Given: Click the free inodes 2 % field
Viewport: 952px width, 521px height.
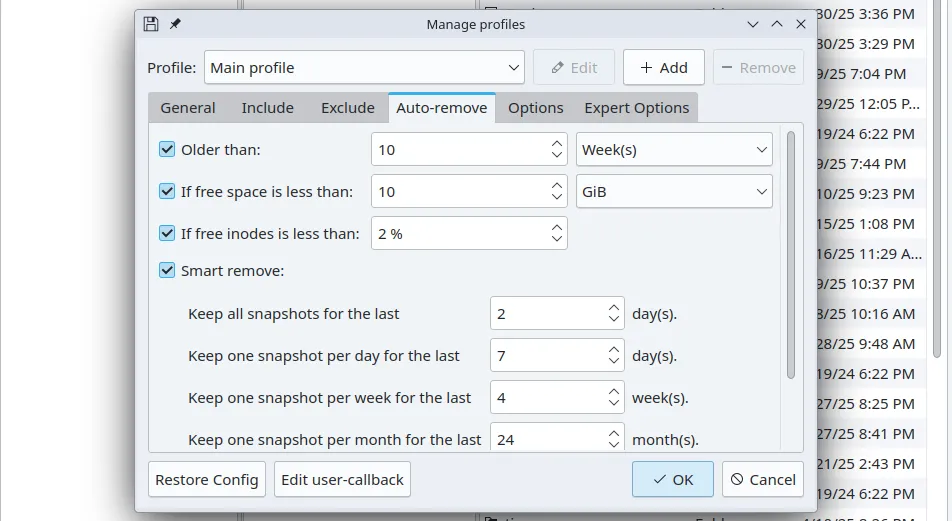Looking at the screenshot, I should (x=460, y=234).
